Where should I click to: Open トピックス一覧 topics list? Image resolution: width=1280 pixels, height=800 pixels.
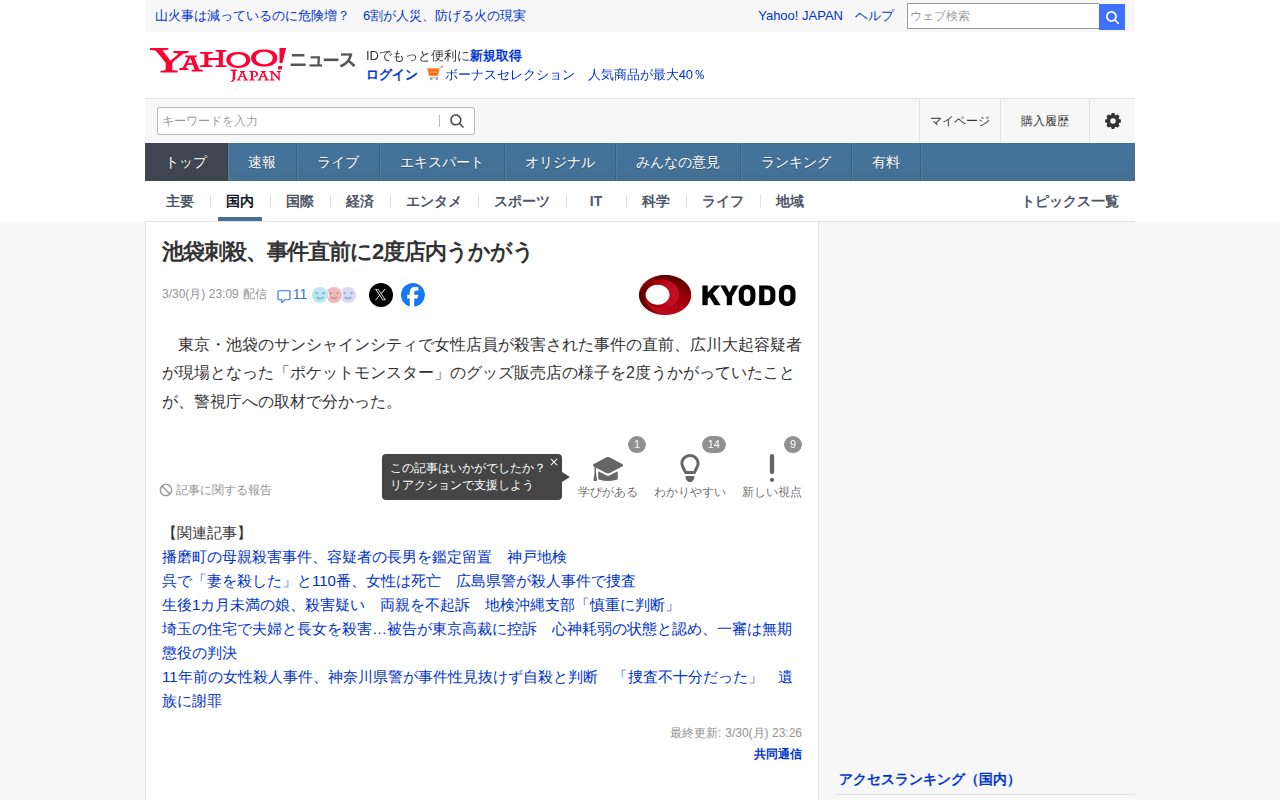click(1070, 201)
